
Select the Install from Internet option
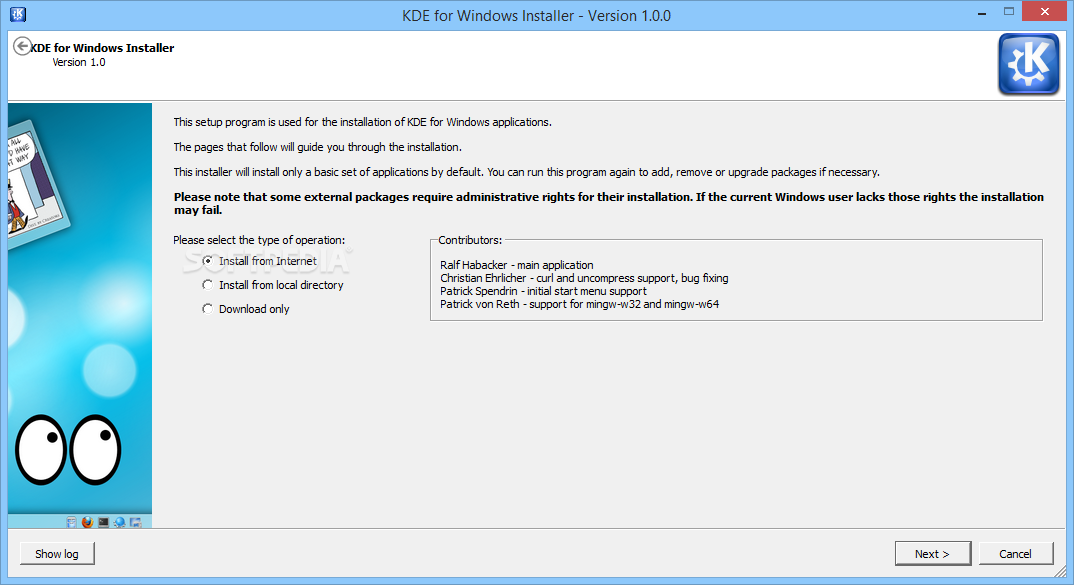208,261
